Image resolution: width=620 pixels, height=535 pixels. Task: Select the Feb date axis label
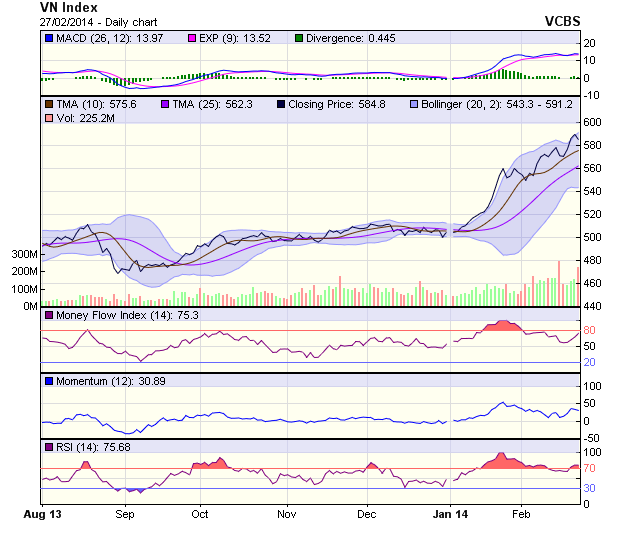pos(521,514)
